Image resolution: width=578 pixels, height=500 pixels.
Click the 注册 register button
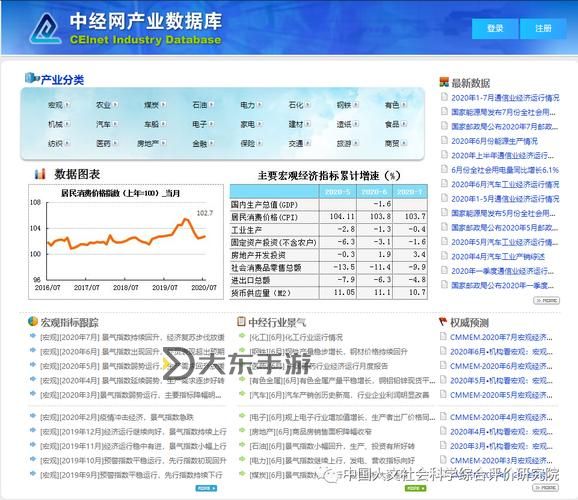tap(543, 28)
